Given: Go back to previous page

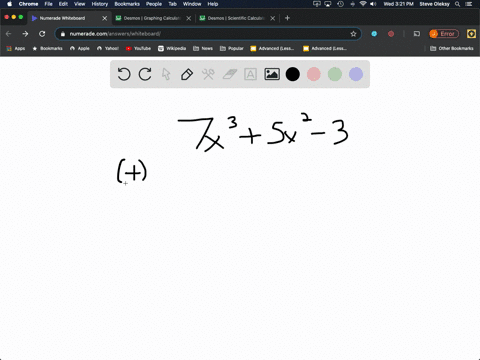Looking at the screenshot, I should (9, 34).
